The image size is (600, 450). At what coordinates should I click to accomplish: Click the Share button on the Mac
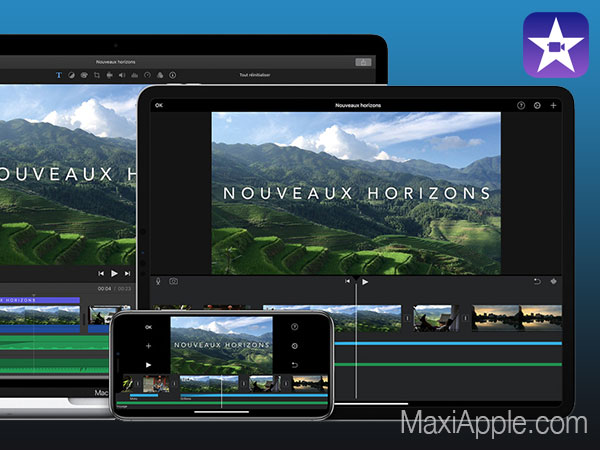tap(363, 62)
